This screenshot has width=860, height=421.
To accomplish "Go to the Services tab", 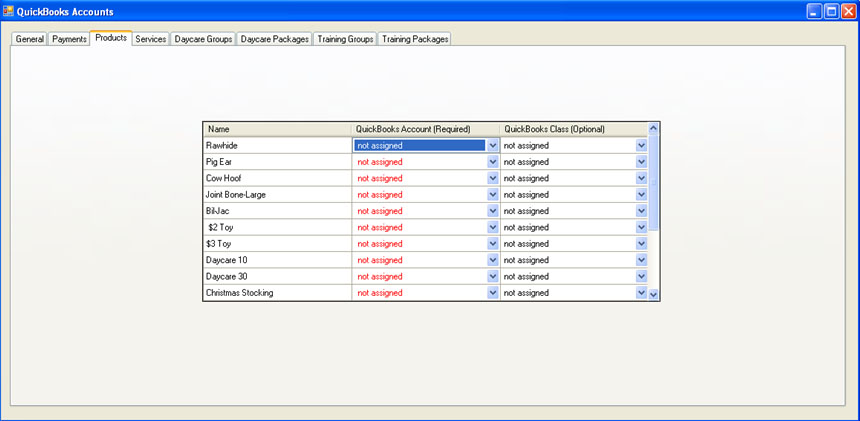I will click(151, 39).
